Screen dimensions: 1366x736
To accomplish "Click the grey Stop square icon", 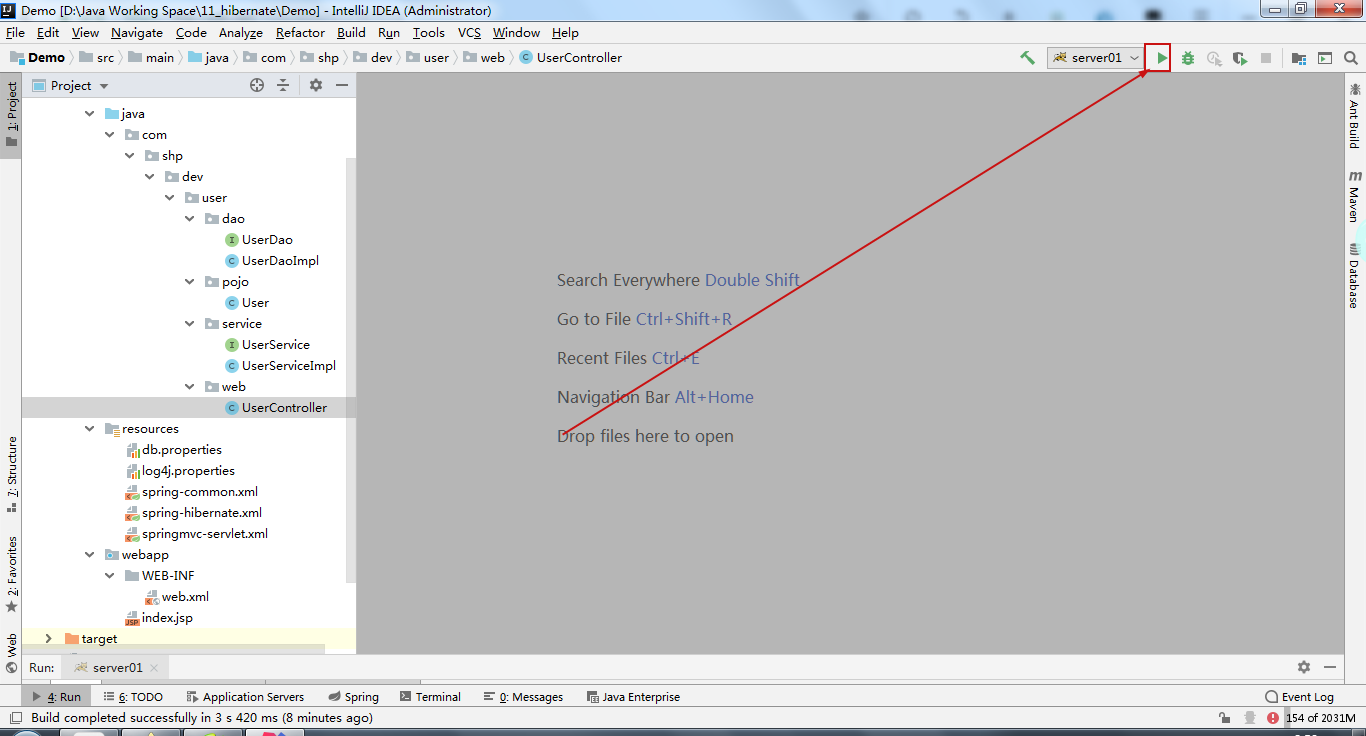I will pos(1266,58).
